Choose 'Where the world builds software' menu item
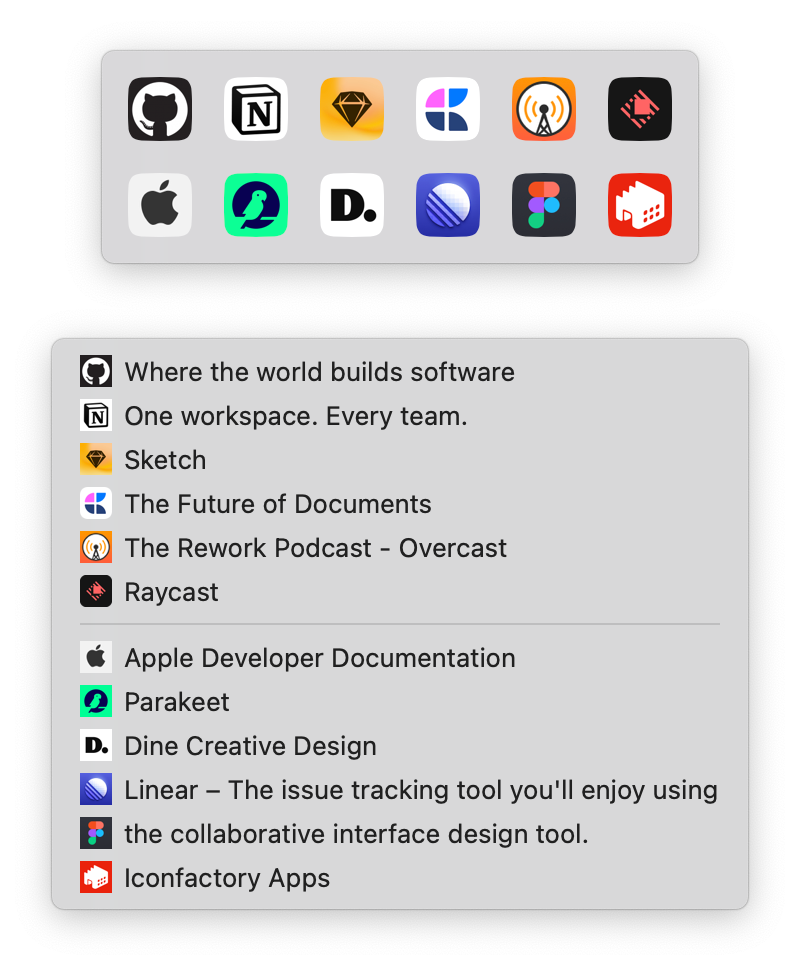This screenshot has height=960, width=800. (x=400, y=371)
